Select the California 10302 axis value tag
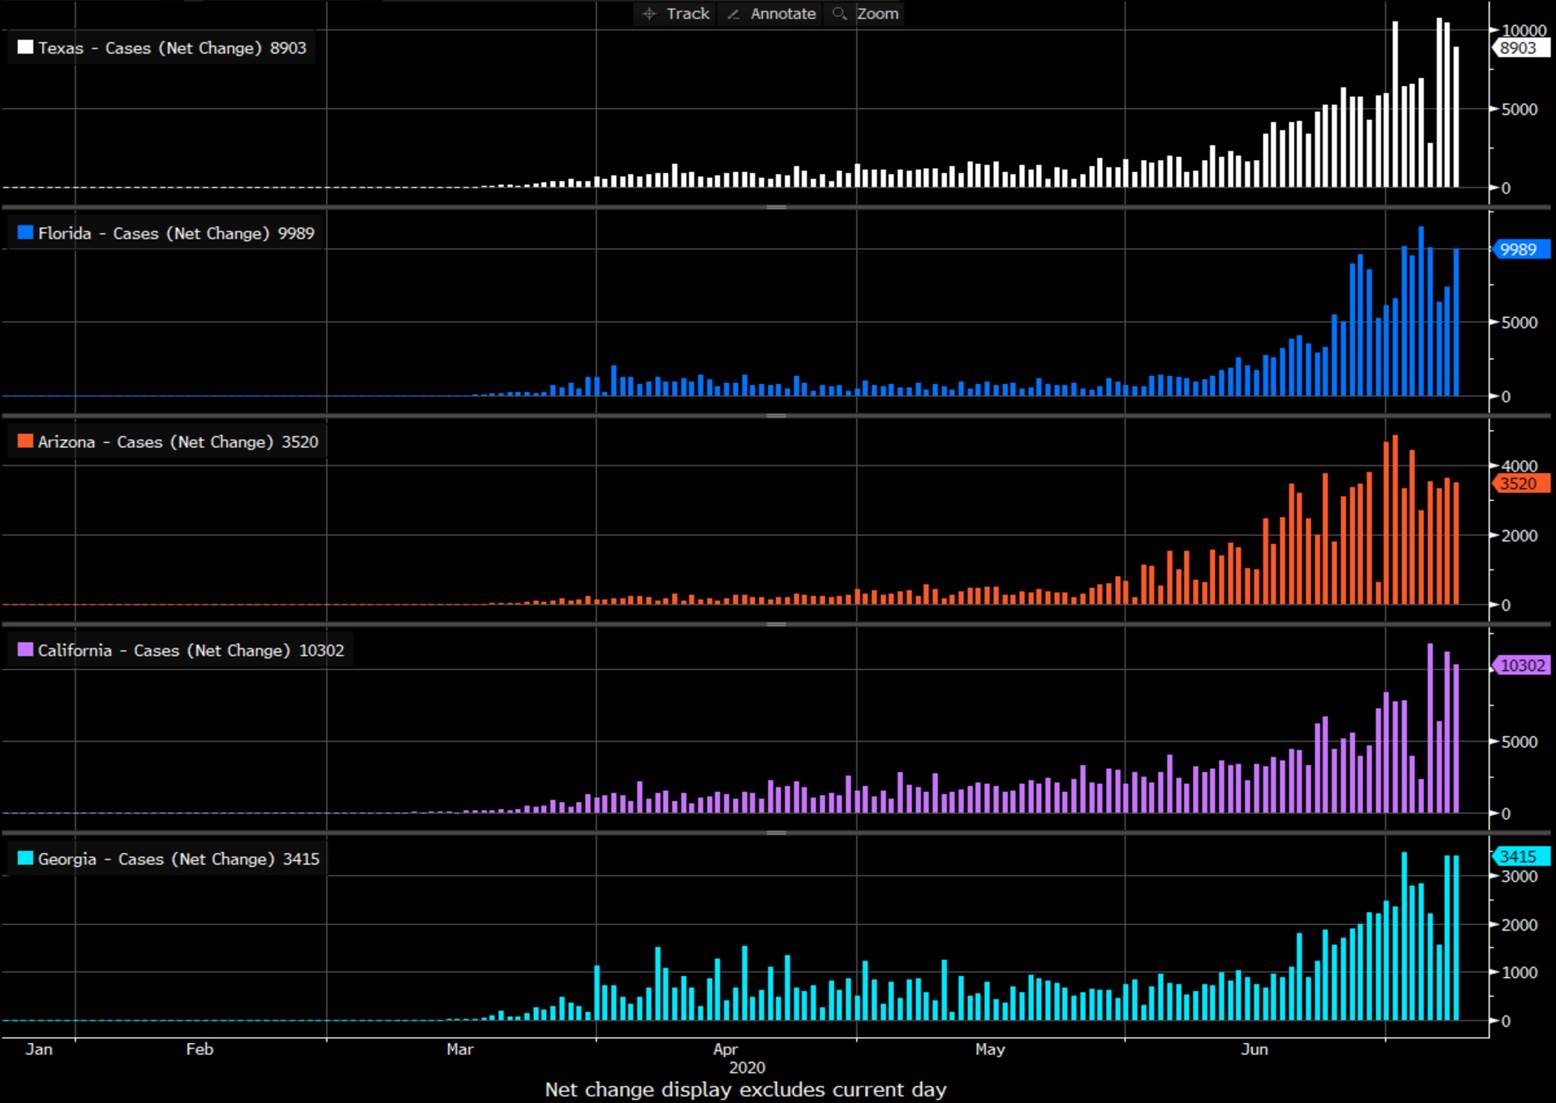 (1521, 665)
